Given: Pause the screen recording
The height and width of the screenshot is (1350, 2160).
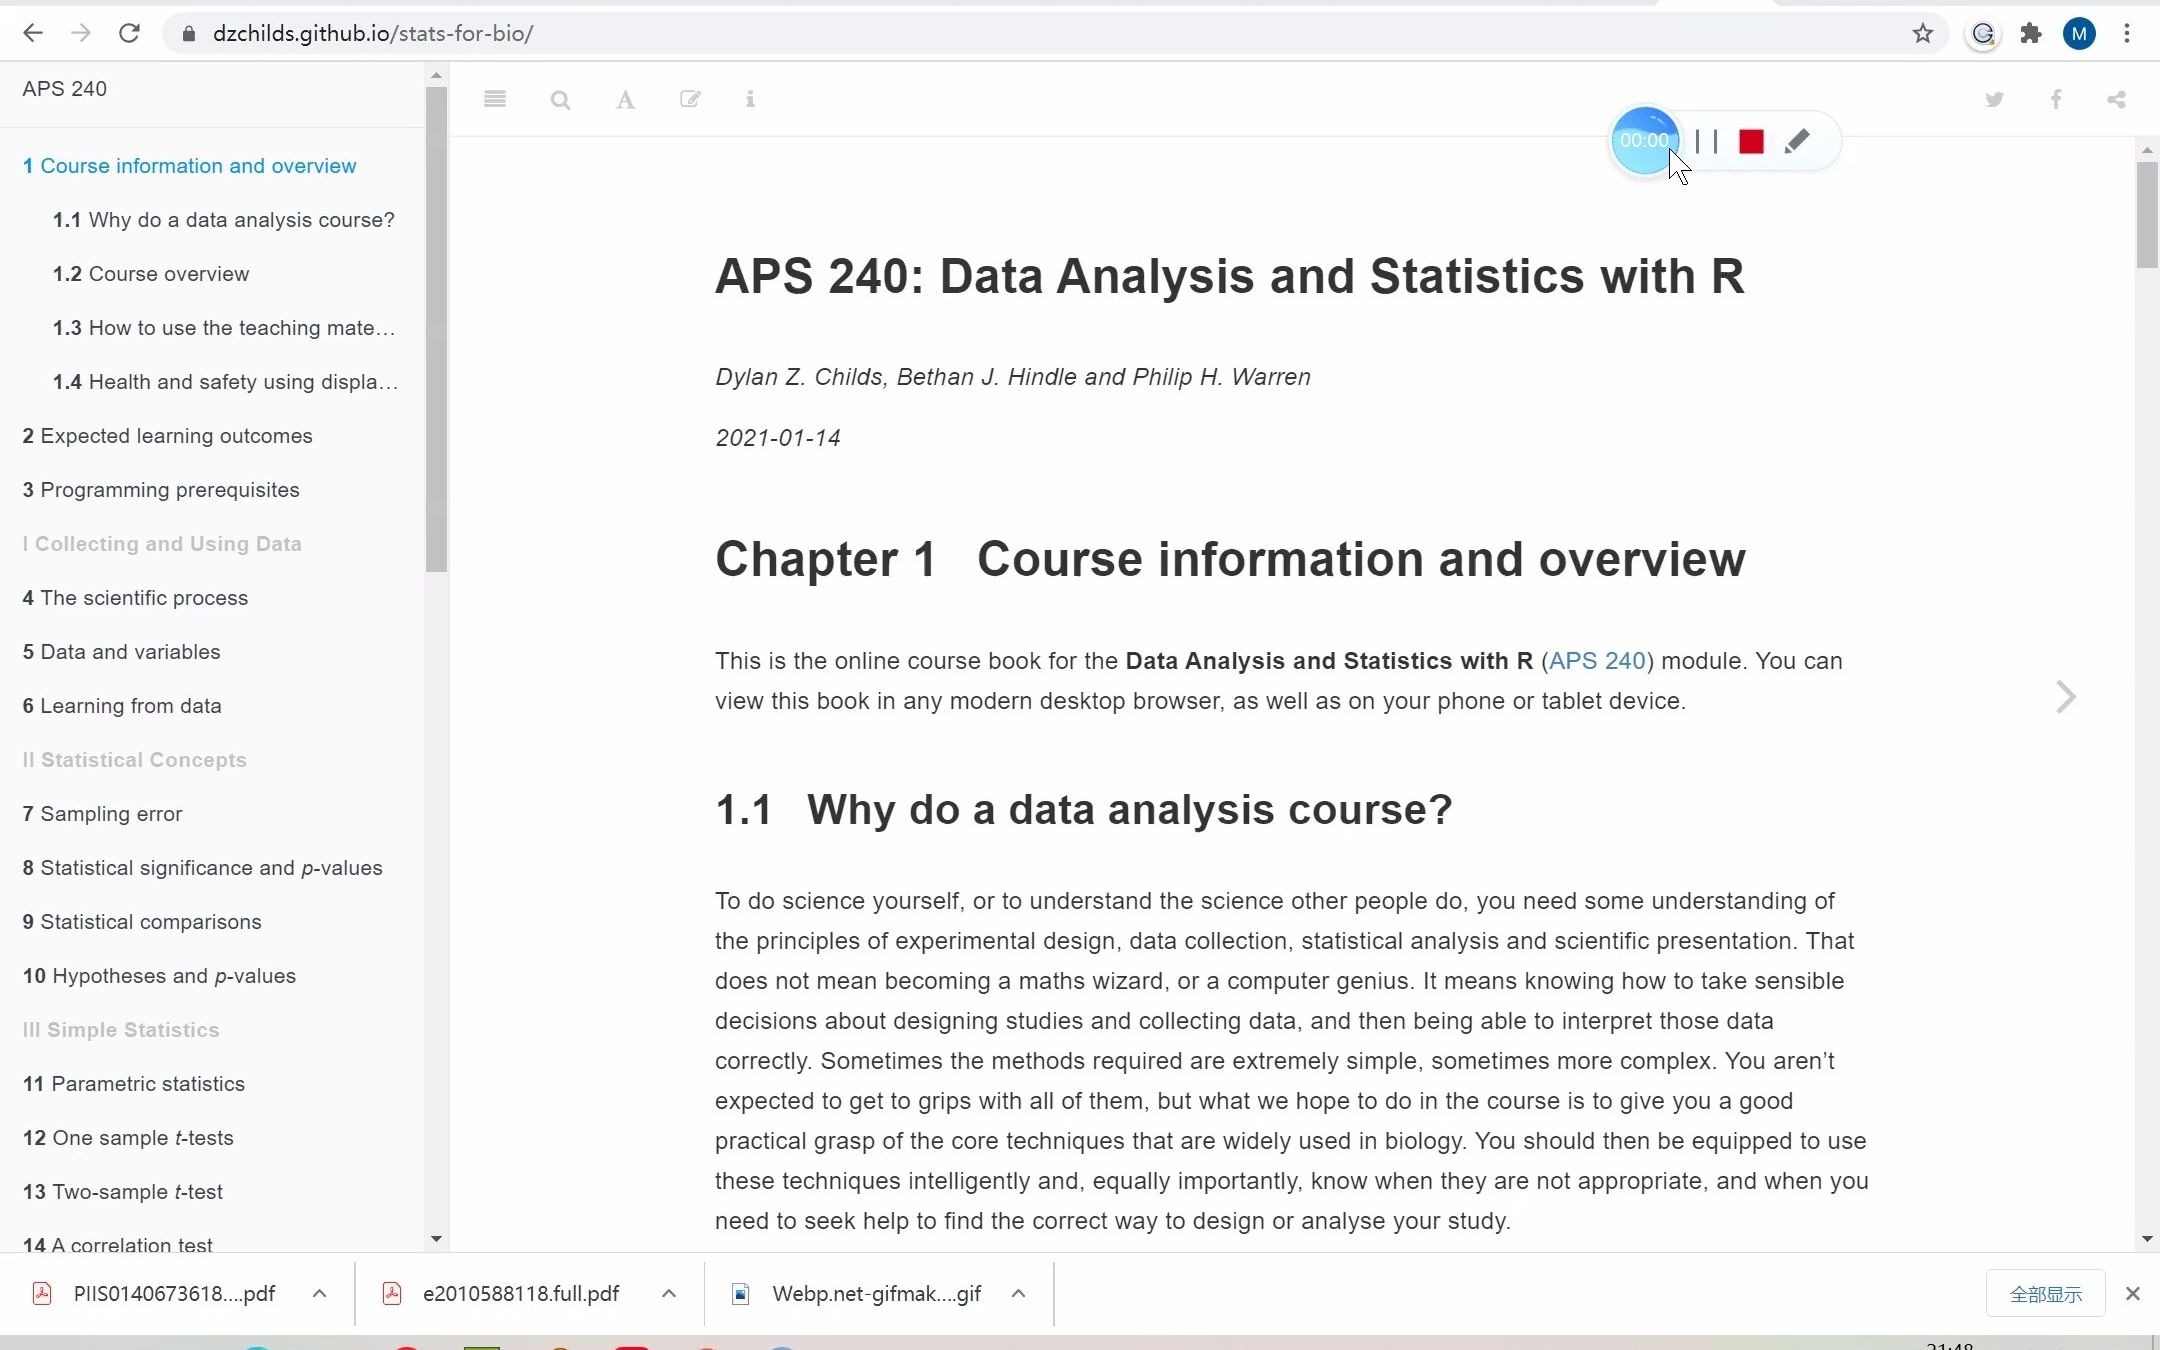Looking at the screenshot, I should tap(1707, 142).
